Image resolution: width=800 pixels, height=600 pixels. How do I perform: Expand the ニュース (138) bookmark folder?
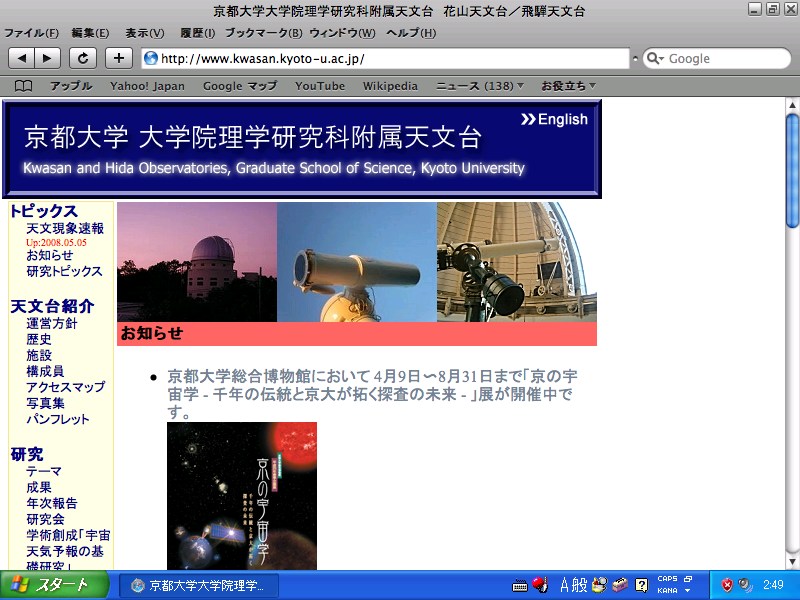[x=480, y=86]
